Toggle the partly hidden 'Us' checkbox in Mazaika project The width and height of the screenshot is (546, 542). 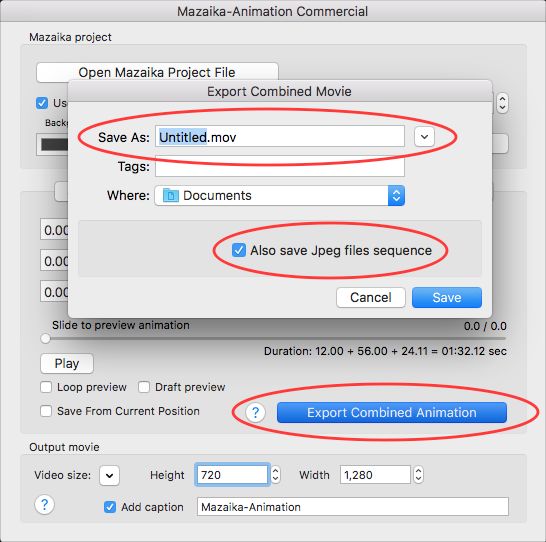pos(42,103)
